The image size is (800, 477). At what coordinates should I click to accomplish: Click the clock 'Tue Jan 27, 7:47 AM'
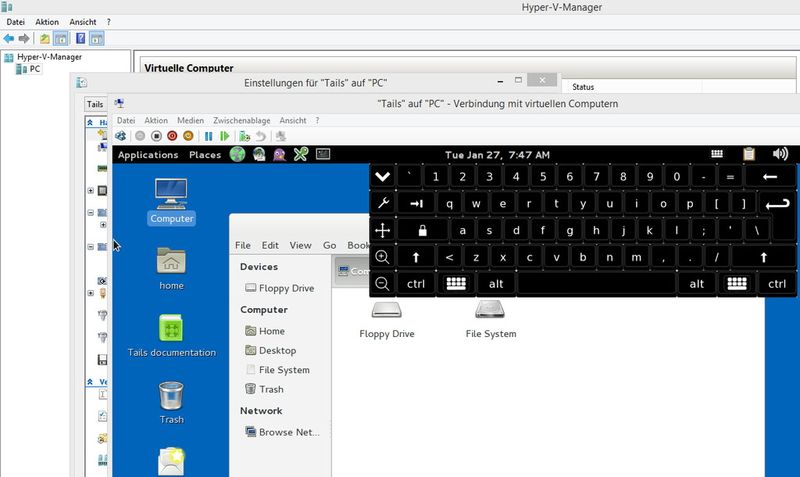(x=497, y=155)
